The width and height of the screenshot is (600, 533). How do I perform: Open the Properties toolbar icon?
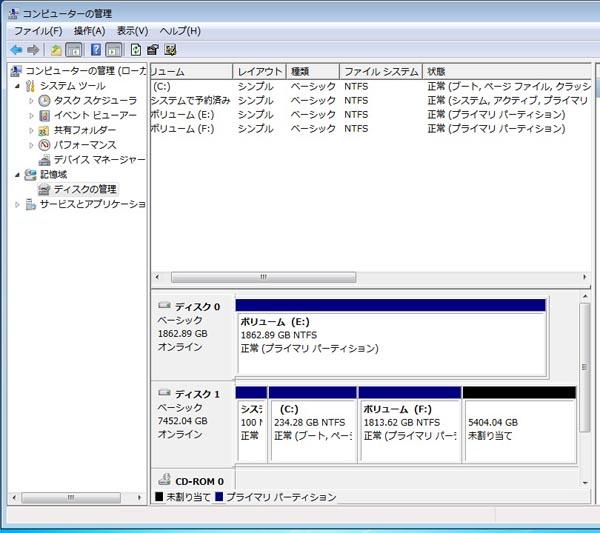point(152,50)
